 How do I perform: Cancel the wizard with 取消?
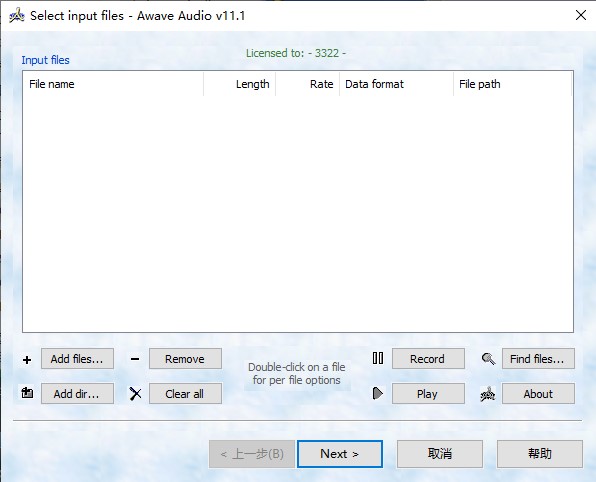tap(440, 454)
